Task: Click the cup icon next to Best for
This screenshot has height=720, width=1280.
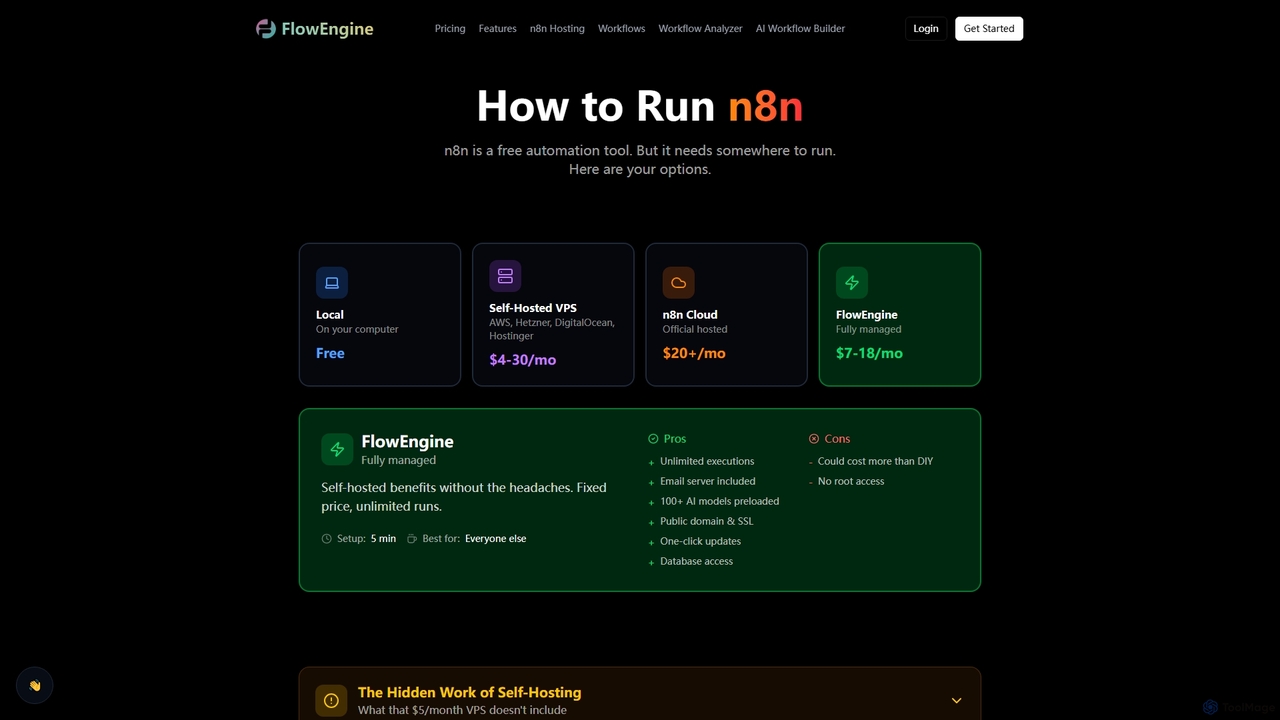Action: 412,539
